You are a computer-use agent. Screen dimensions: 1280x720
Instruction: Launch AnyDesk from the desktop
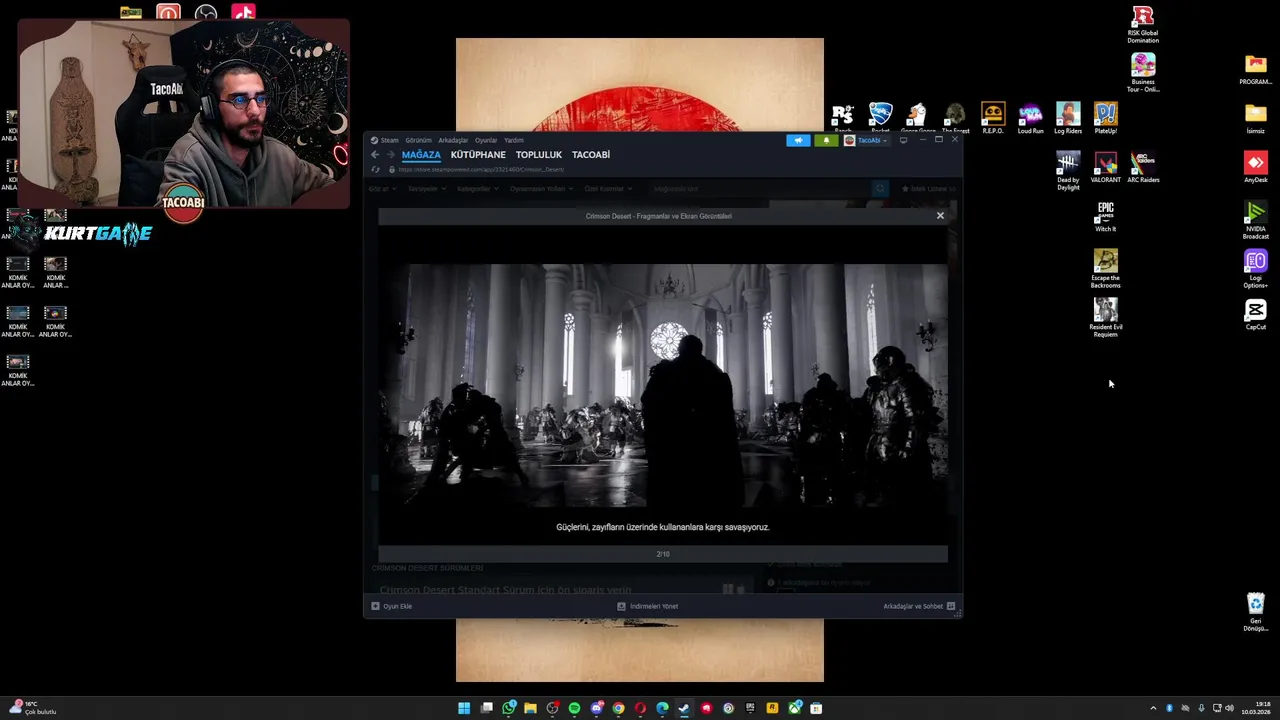click(x=1255, y=168)
